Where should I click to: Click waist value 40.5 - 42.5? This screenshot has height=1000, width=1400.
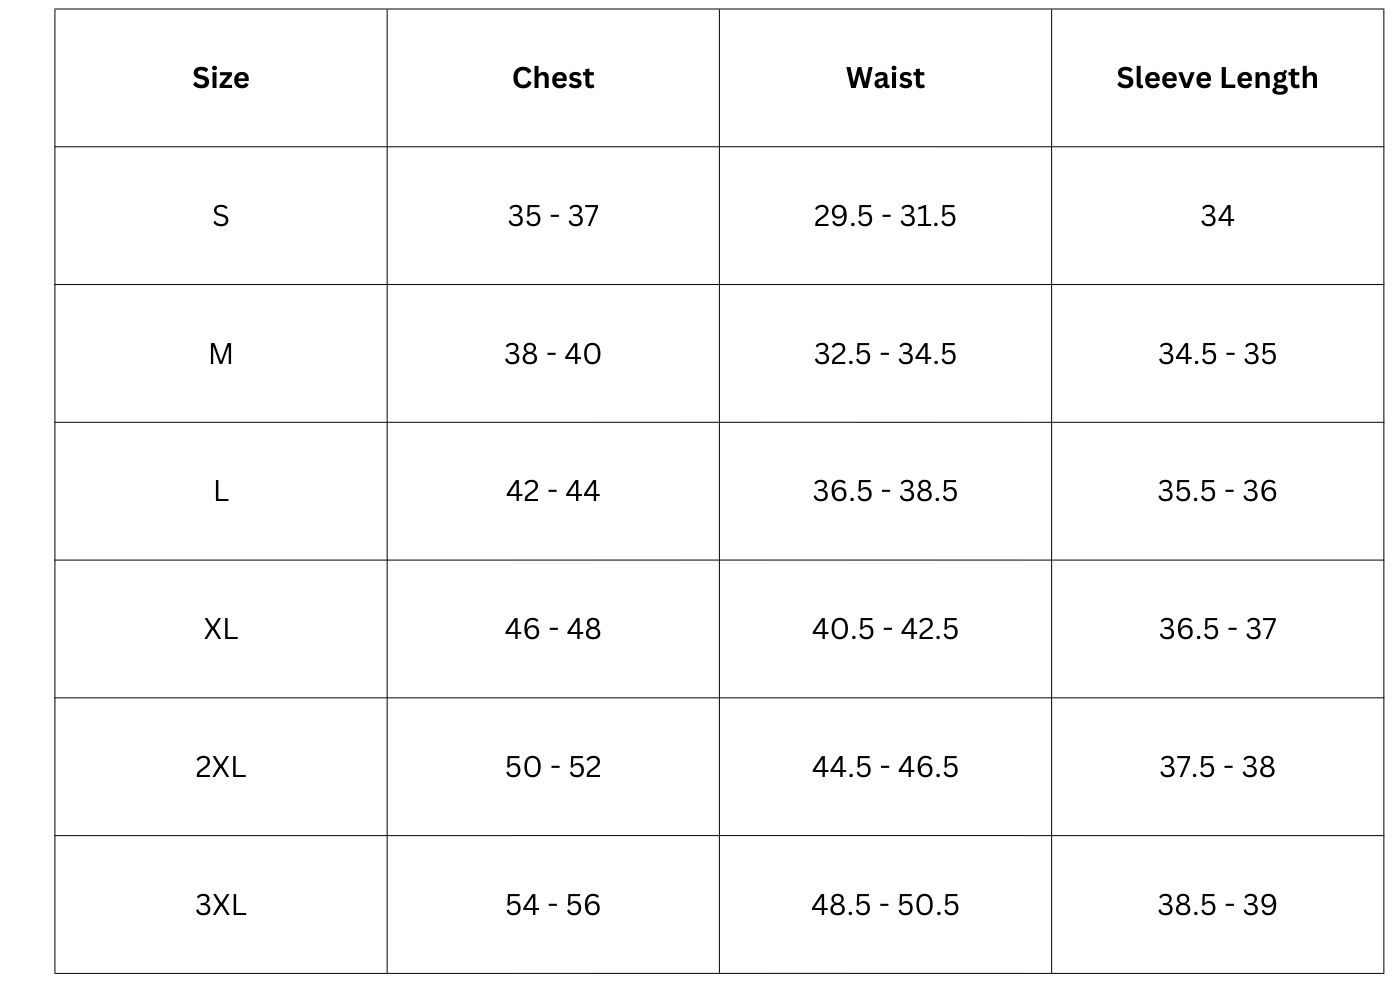point(885,629)
